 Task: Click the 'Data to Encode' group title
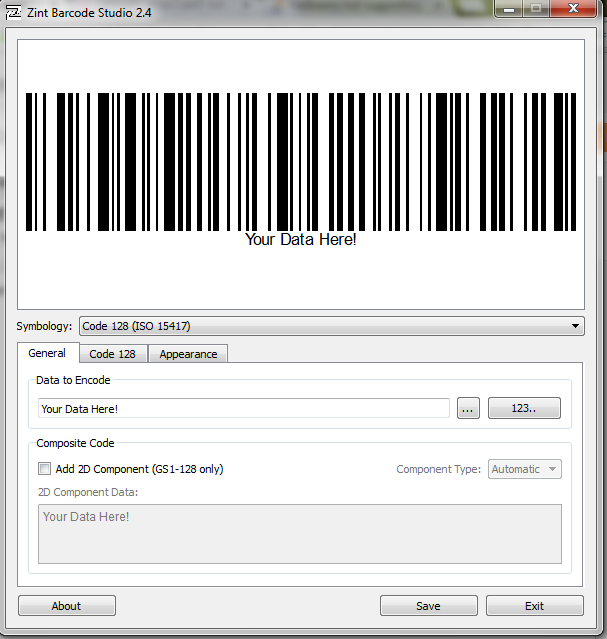(x=73, y=380)
